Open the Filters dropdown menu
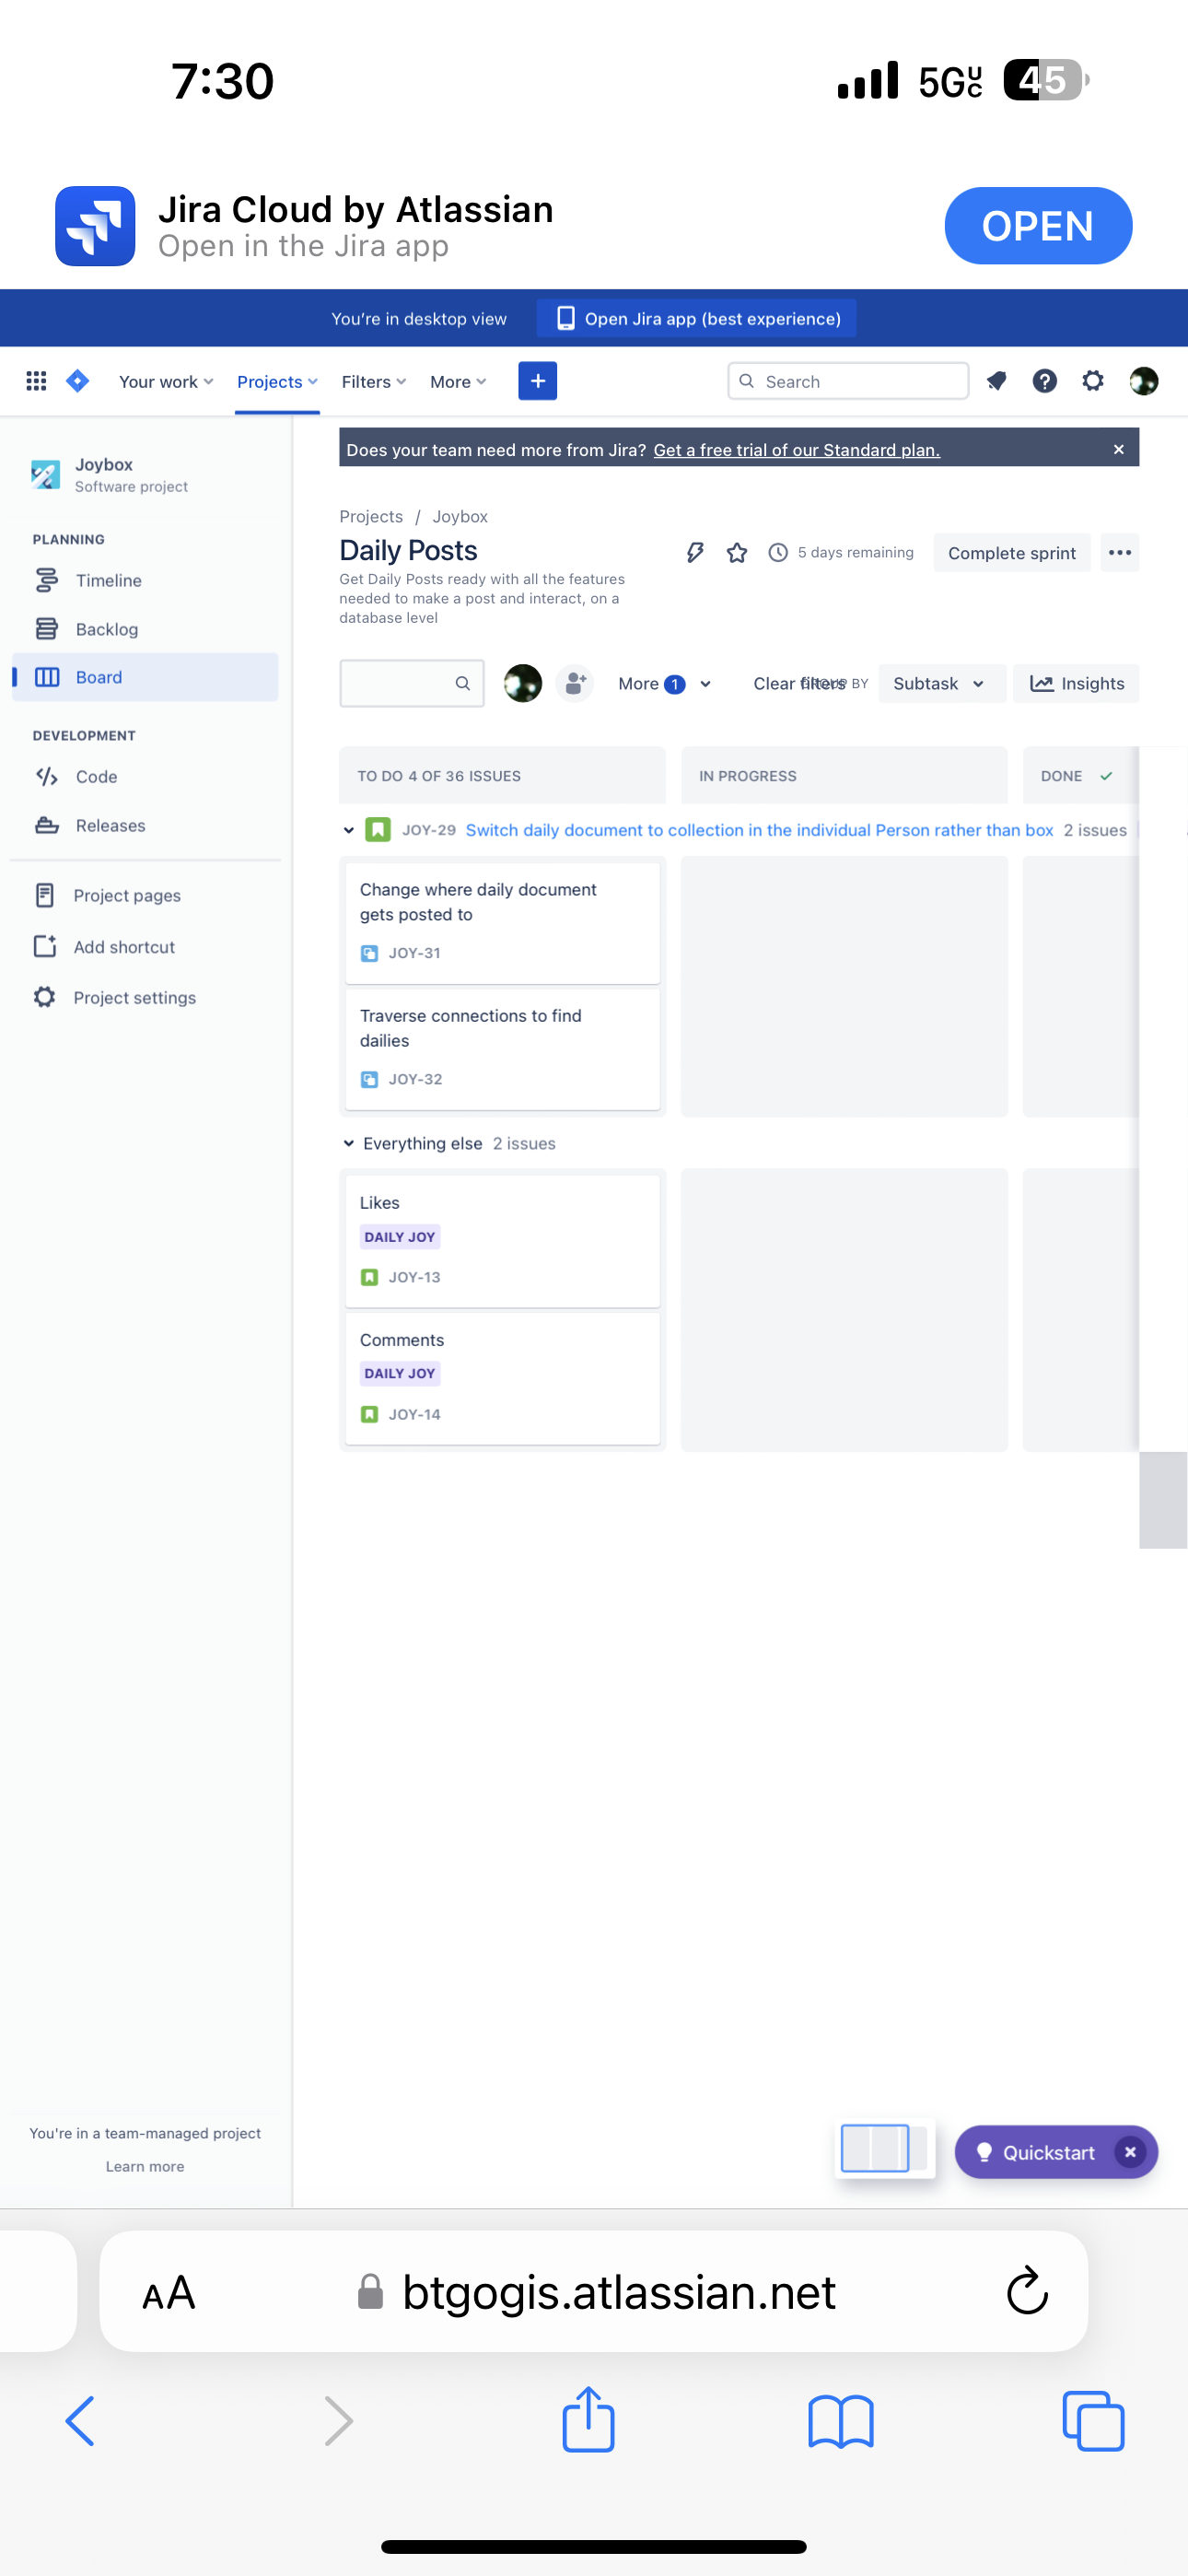Viewport: 1188px width, 2576px height. click(374, 381)
